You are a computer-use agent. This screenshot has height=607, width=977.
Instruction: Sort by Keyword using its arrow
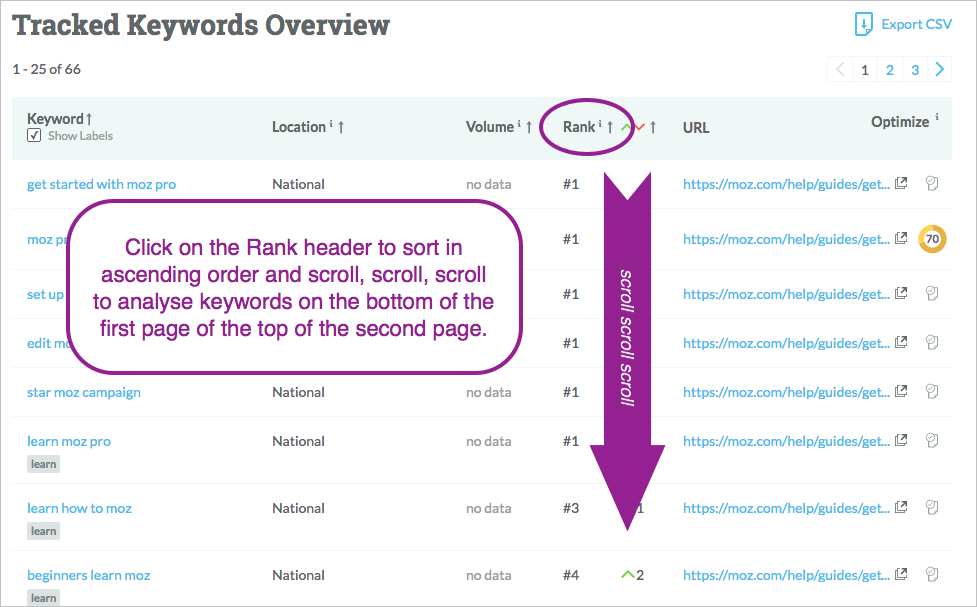[x=89, y=119]
